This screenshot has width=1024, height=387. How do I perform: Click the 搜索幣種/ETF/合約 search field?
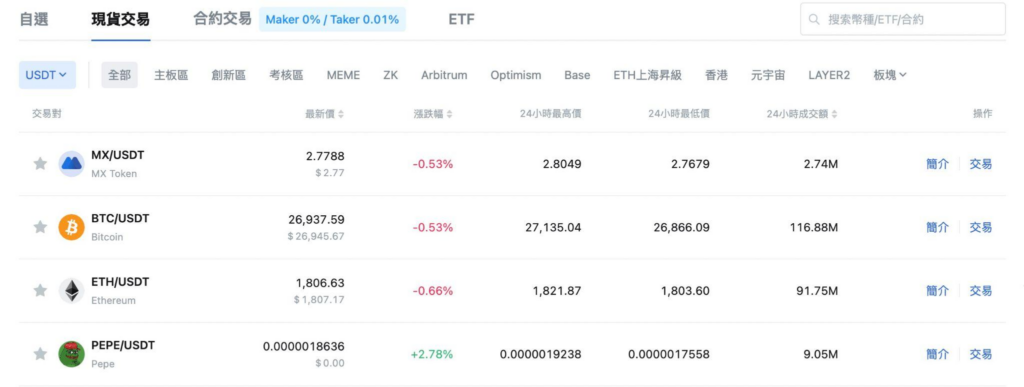tap(903, 20)
